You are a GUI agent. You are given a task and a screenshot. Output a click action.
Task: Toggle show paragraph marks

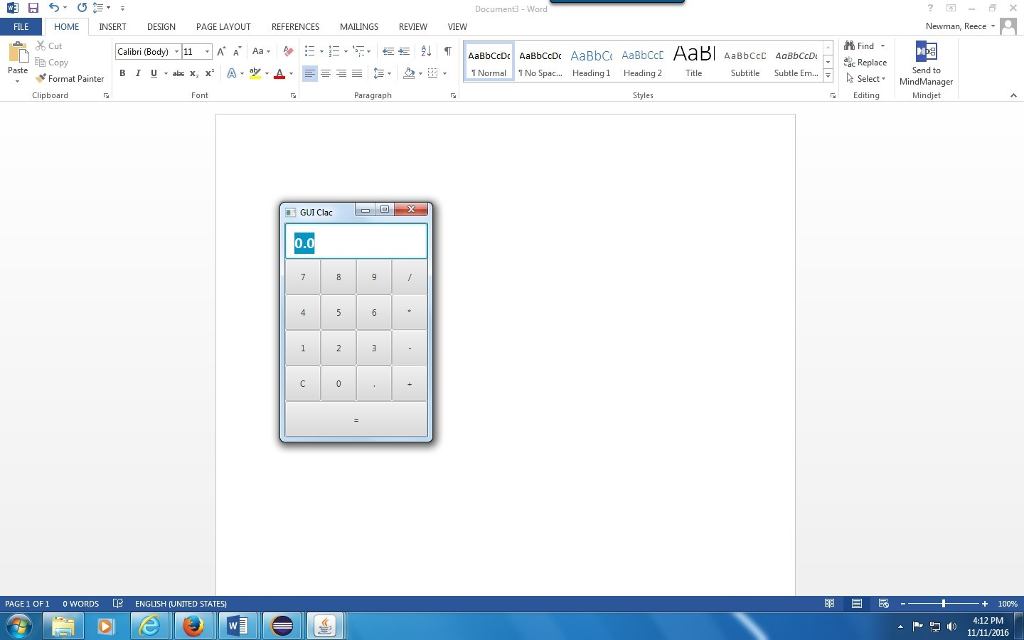[447, 51]
